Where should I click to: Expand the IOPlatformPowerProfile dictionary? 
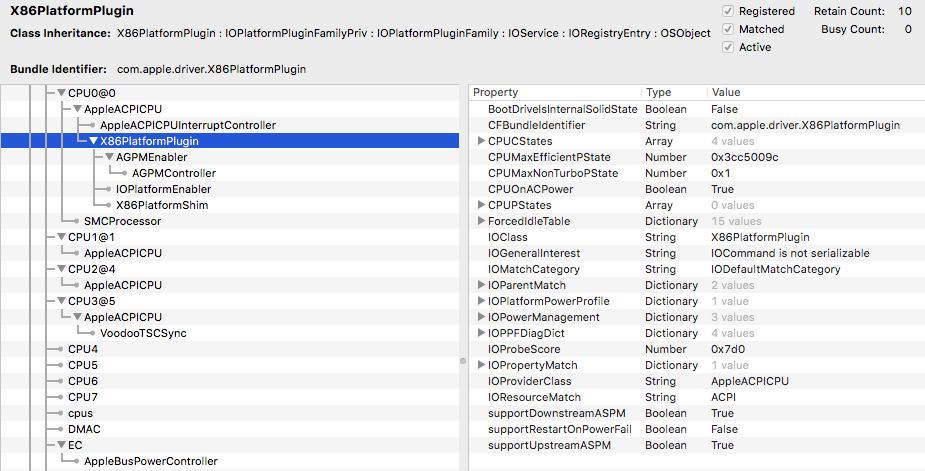click(x=481, y=301)
